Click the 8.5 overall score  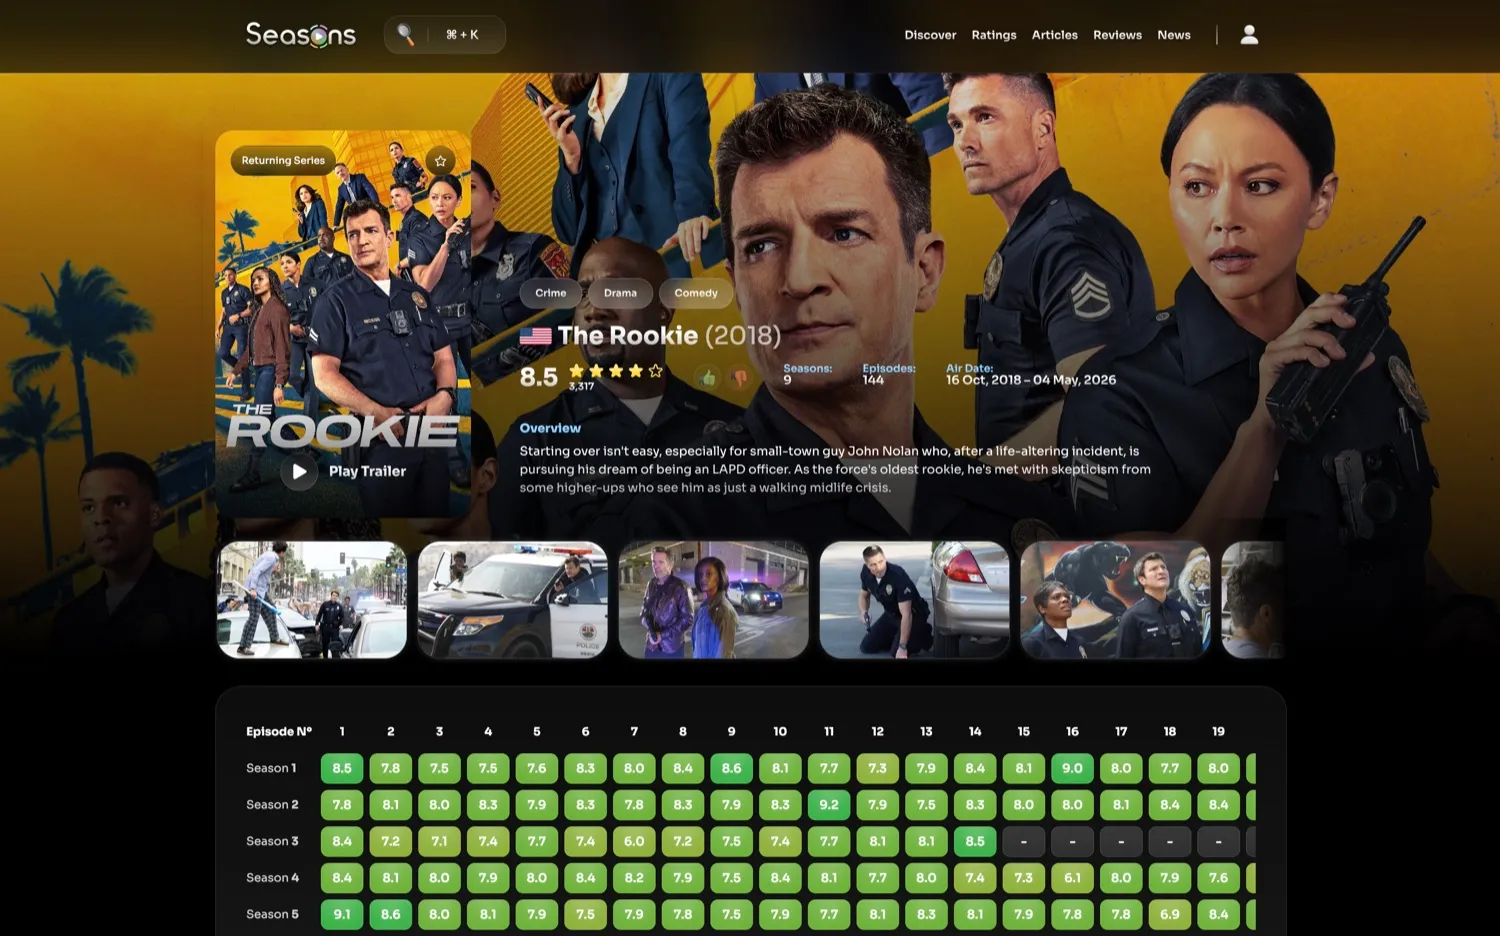pyautogui.click(x=539, y=377)
